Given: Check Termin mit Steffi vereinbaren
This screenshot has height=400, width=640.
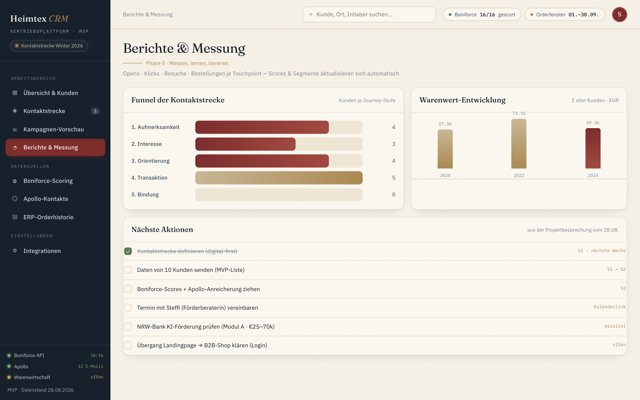Looking at the screenshot, I should click(128, 308).
